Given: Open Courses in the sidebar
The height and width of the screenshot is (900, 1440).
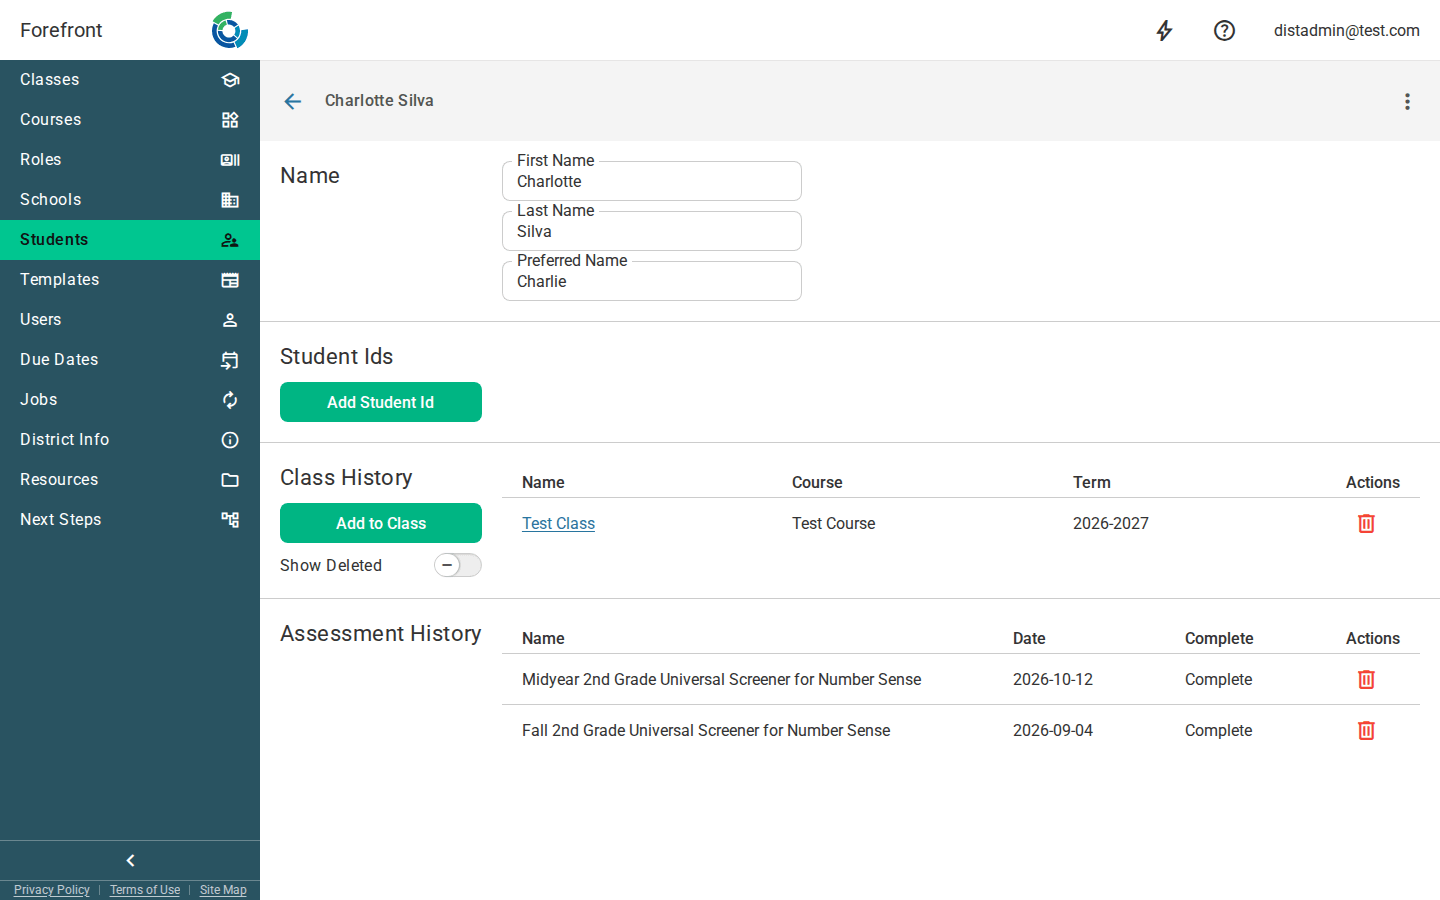Looking at the screenshot, I should coord(130,120).
